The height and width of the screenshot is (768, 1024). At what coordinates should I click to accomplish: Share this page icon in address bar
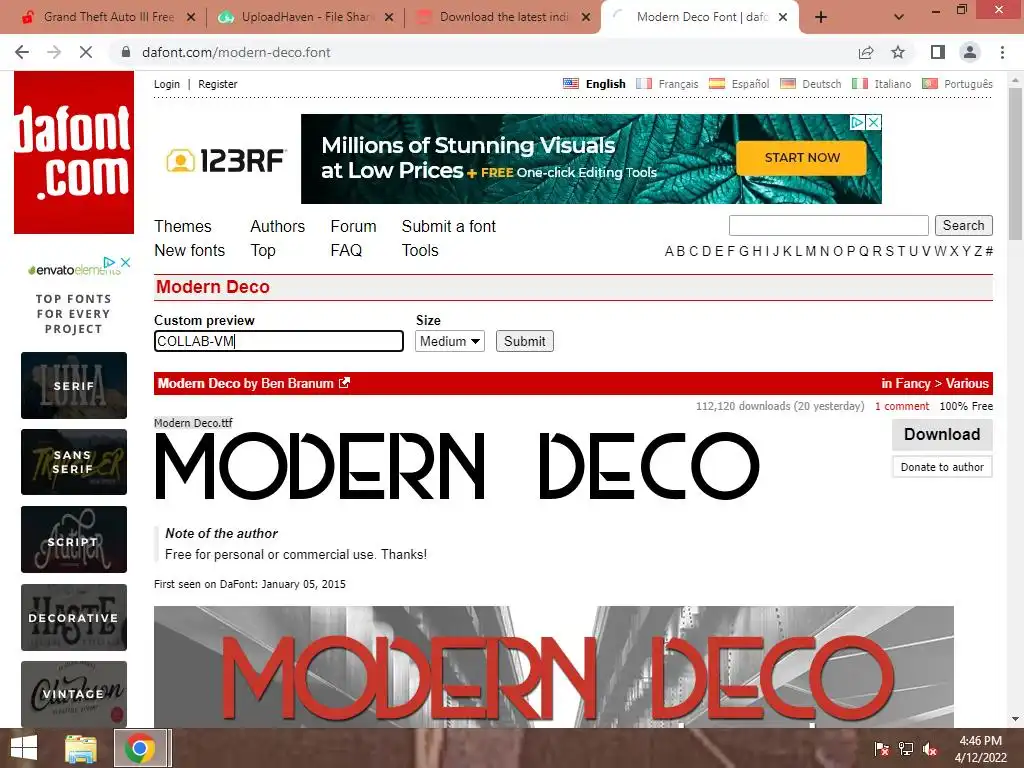(866, 52)
